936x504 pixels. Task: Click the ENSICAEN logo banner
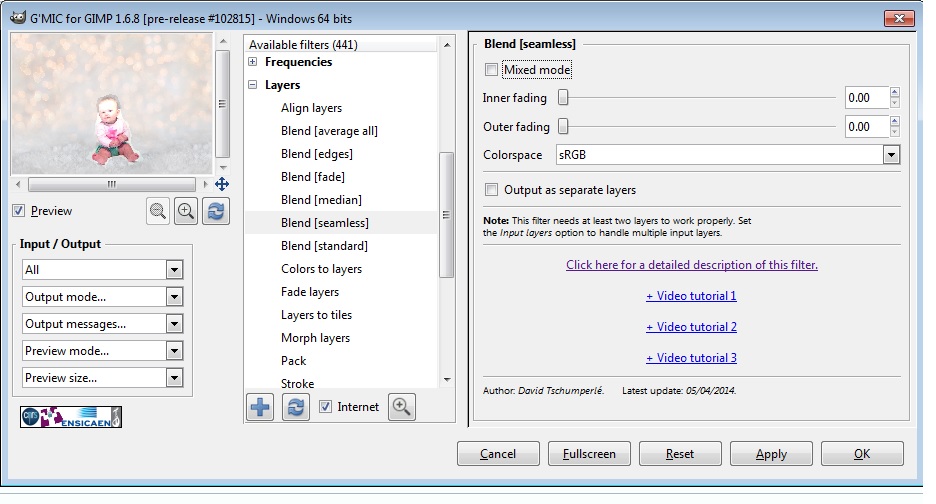coord(70,417)
